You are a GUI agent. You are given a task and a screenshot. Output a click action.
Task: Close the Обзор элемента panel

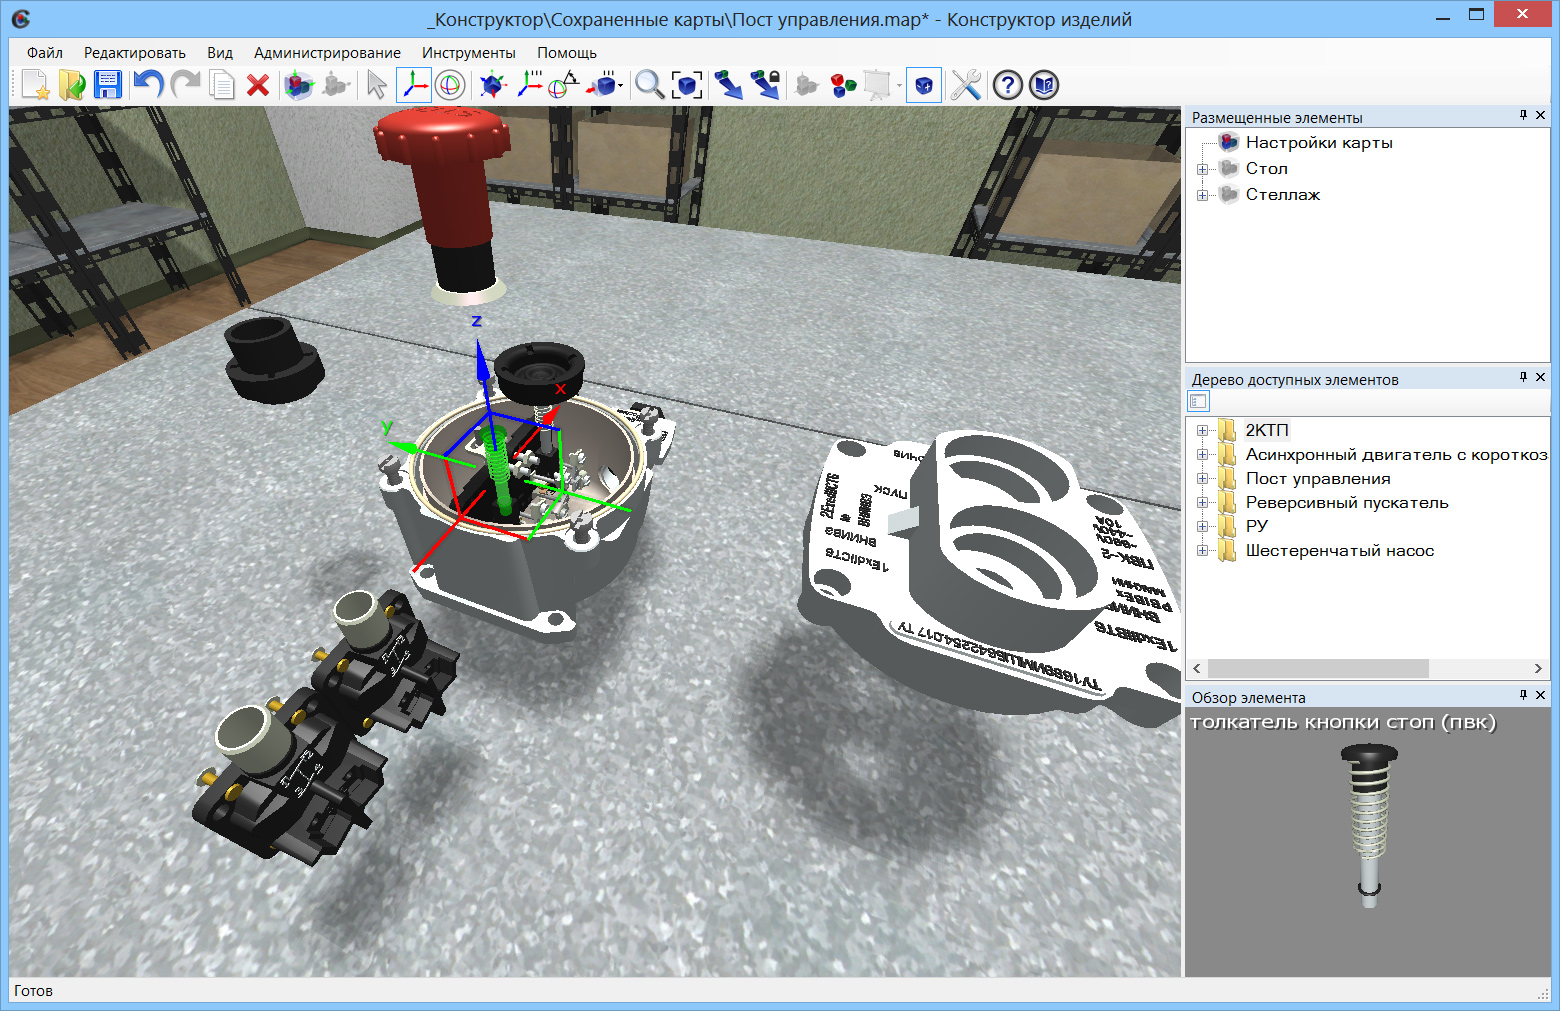pyautogui.click(x=1540, y=695)
